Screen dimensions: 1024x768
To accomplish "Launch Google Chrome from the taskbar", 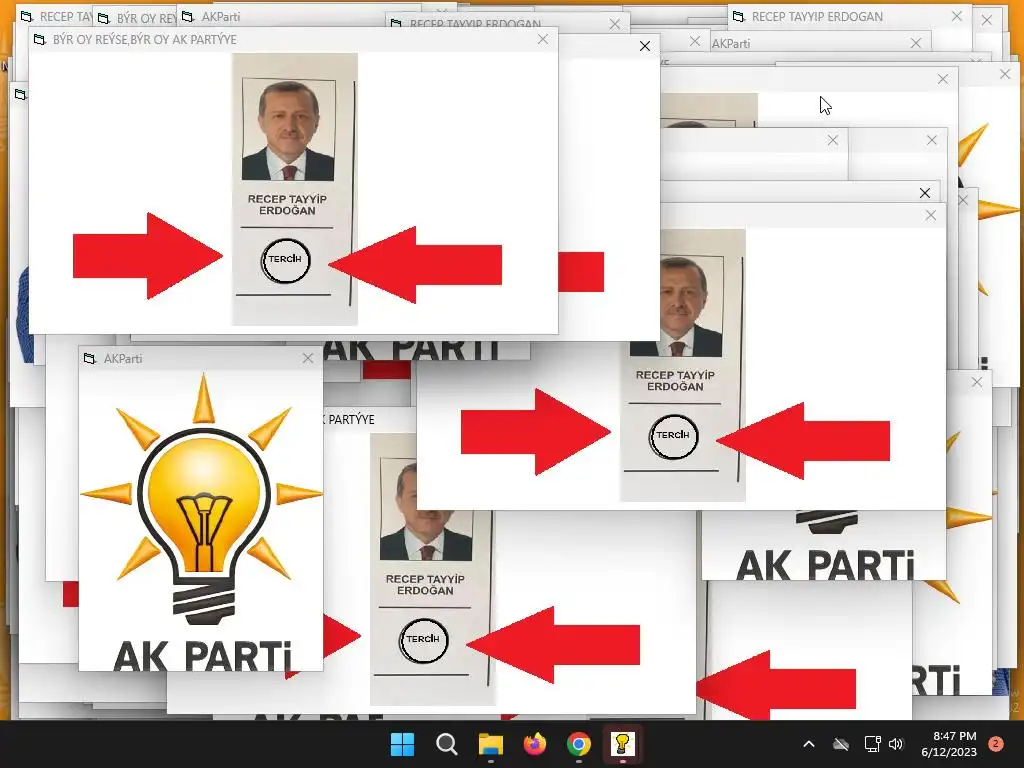I will pos(579,744).
